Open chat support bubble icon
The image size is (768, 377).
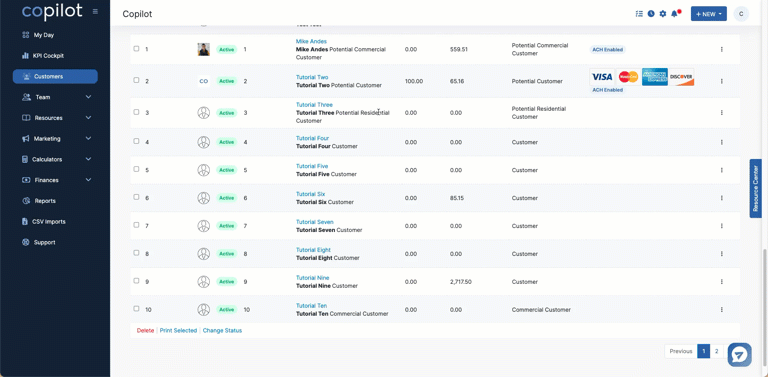click(740, 354)
